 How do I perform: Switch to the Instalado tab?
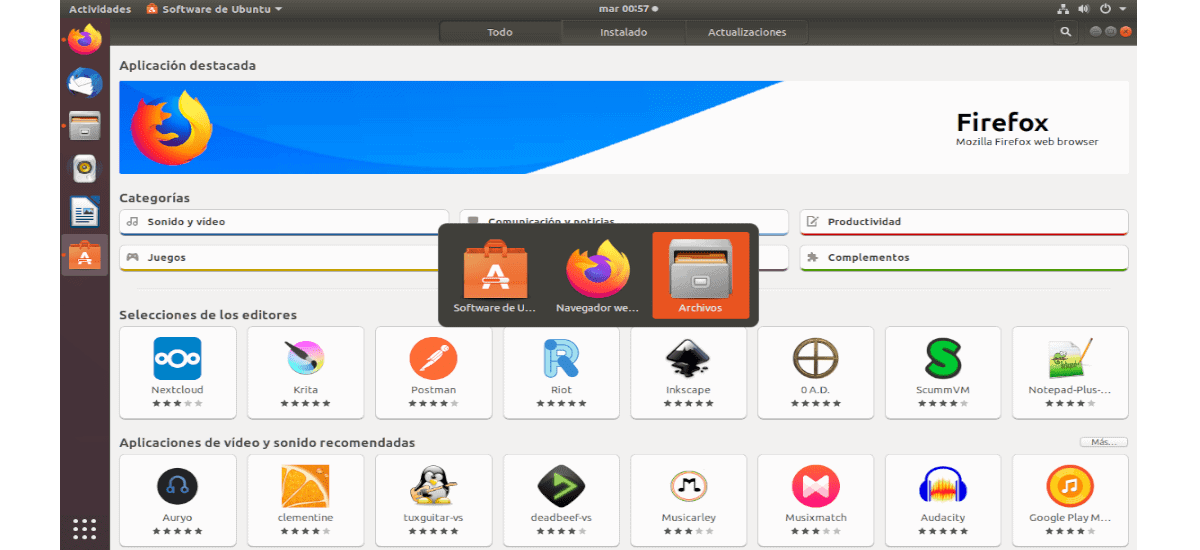623,32
